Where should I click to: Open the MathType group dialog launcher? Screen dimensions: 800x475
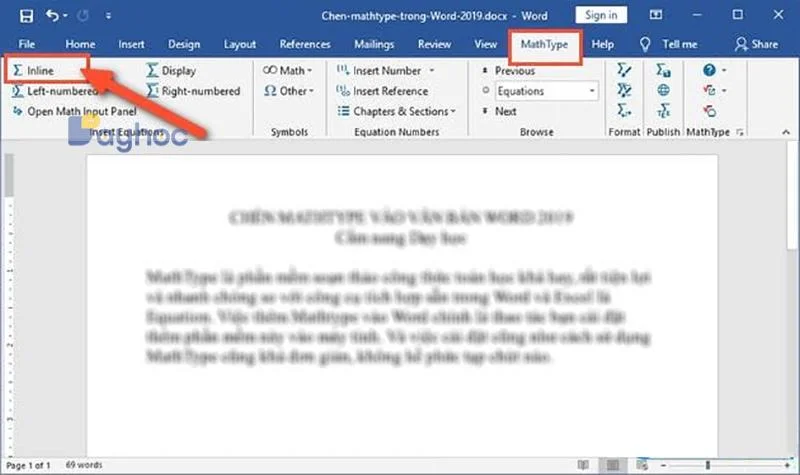(x=739, y=132)
